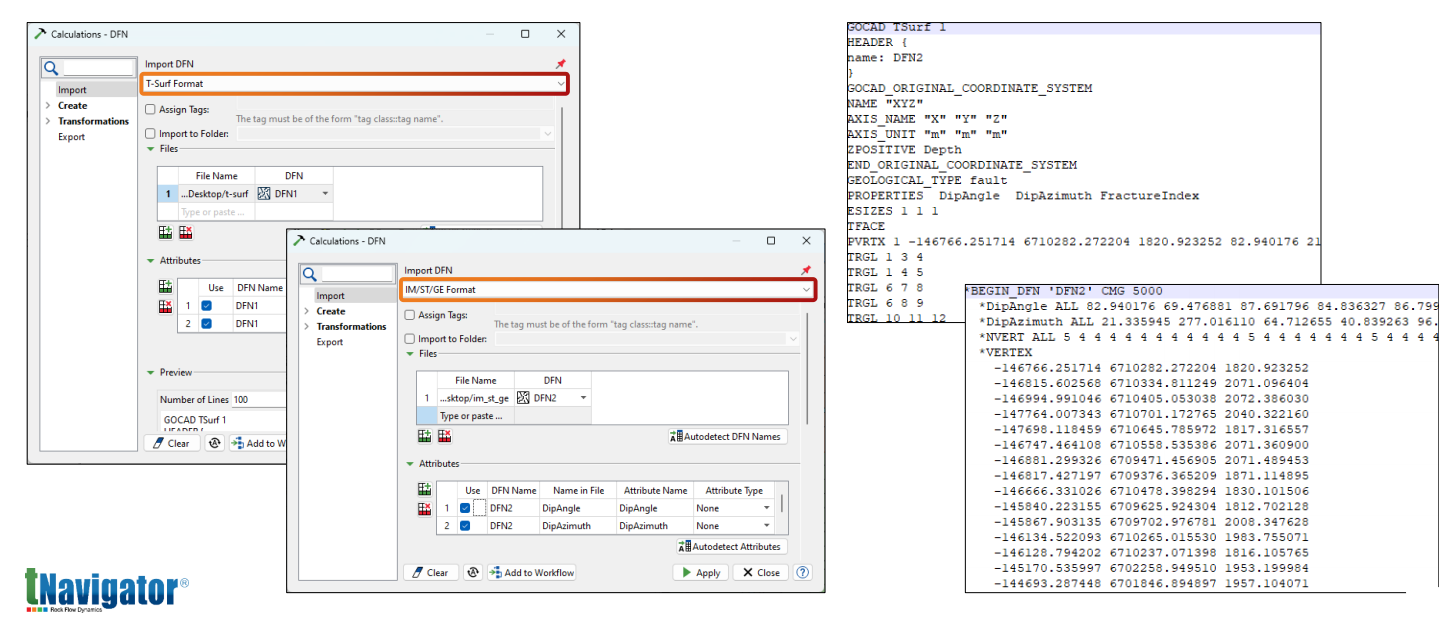Click the DFN1 object icon in Files table
1439x620 pixels.
(x=264, y=194)
